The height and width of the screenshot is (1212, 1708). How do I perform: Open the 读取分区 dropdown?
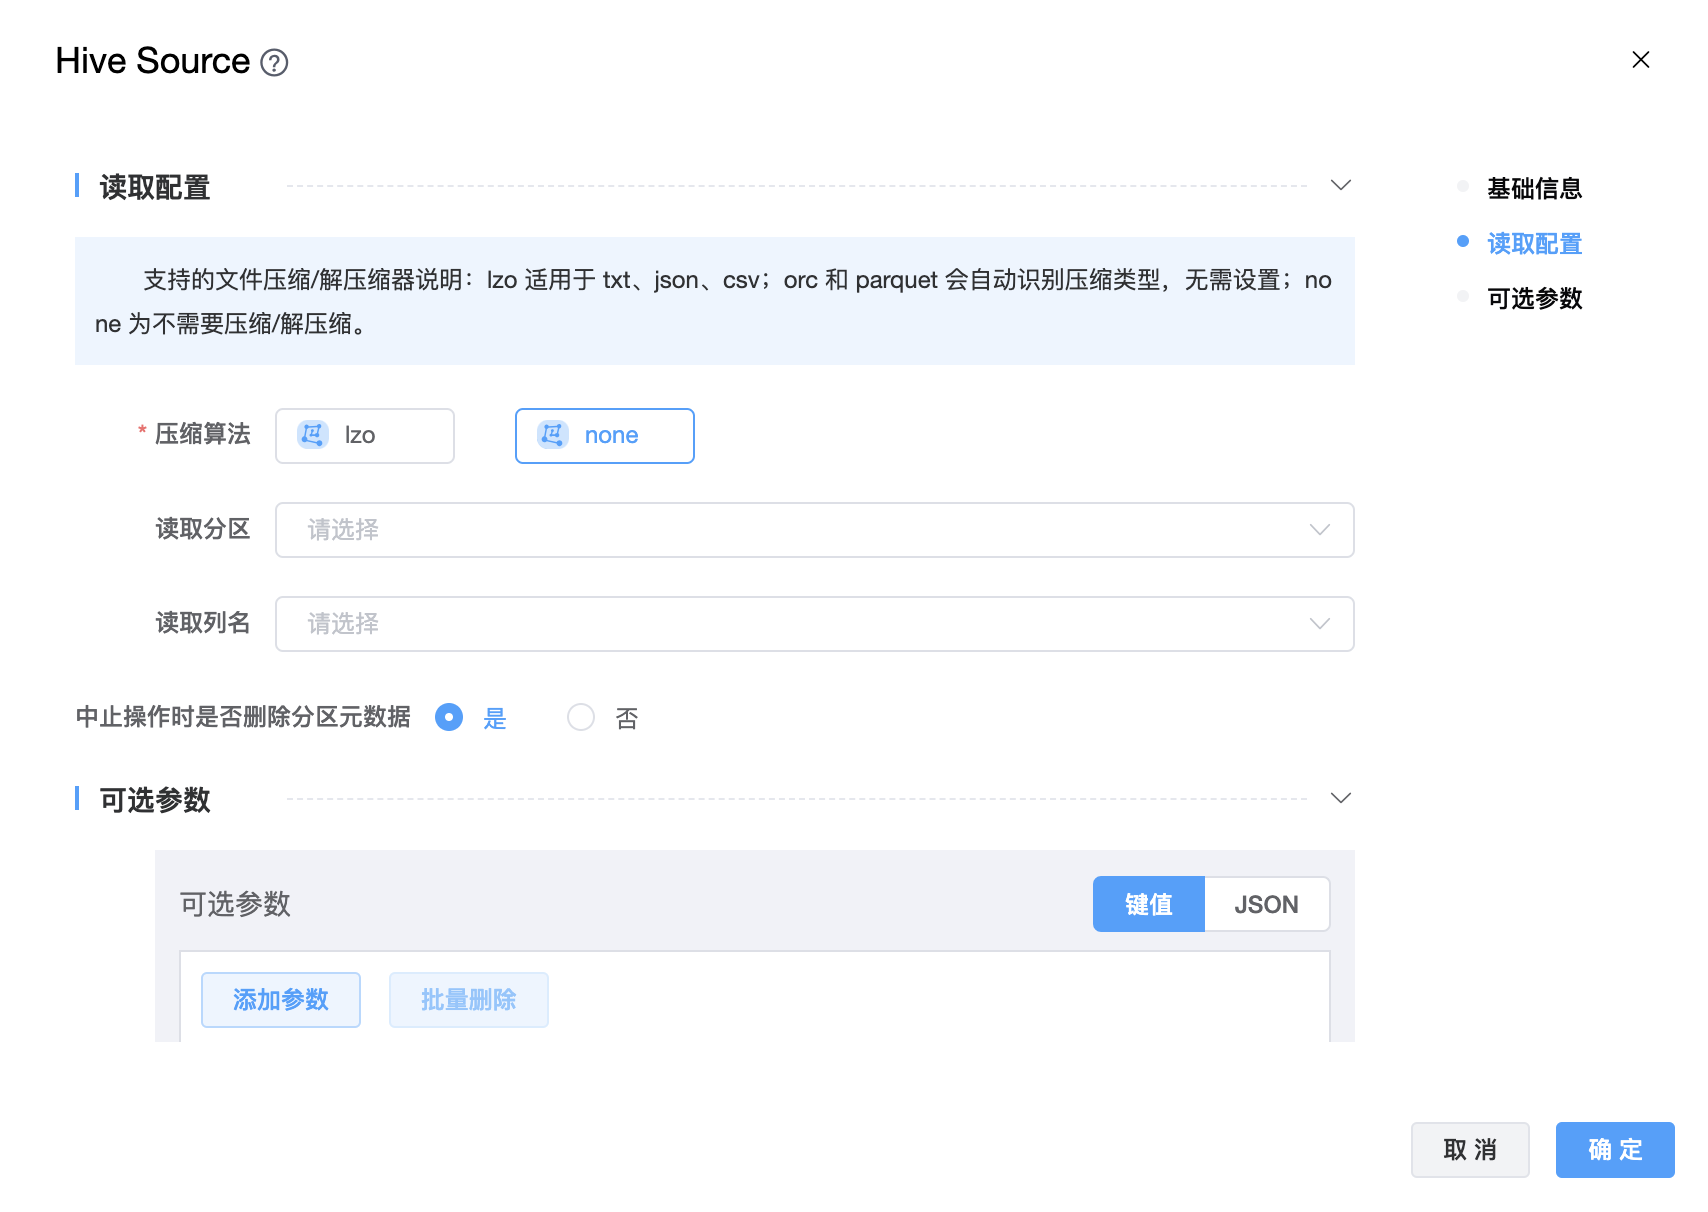(x=814, y=530)
